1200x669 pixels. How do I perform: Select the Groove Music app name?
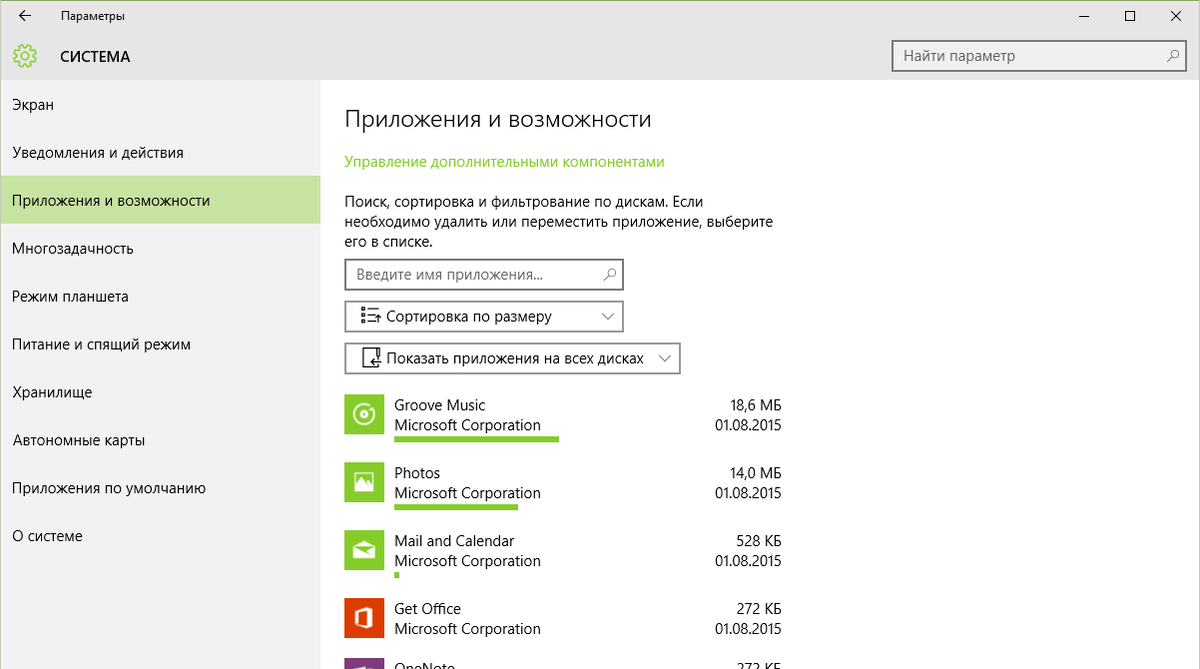[440, 405]
